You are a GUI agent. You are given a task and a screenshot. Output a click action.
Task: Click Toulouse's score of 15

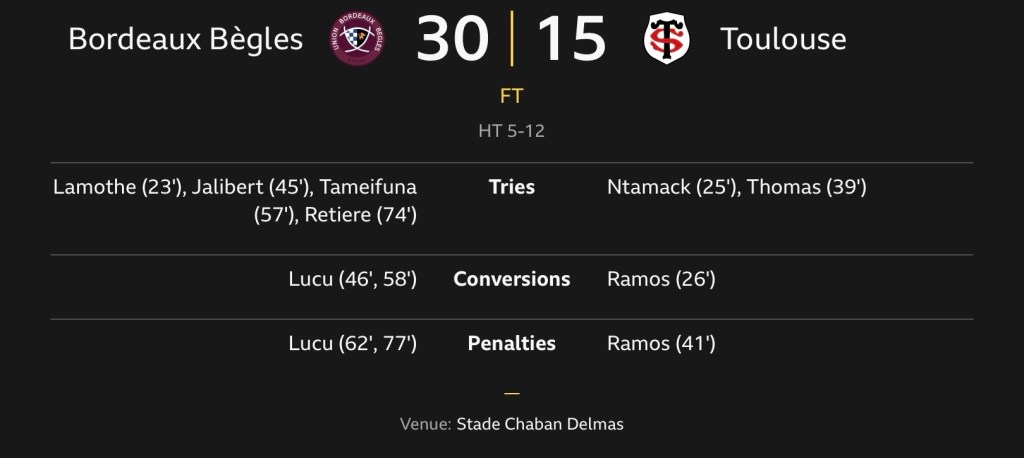[572, 39]
